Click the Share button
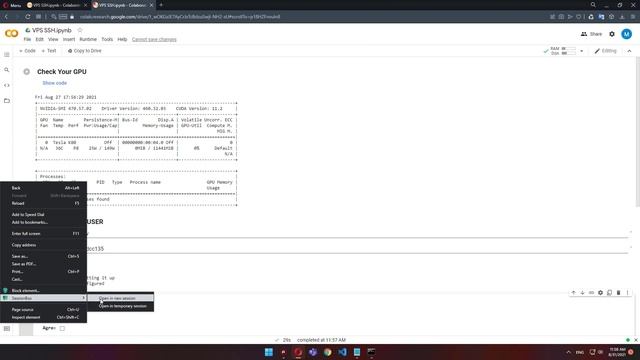The height and width of the screenshot is (360, 640). [591, 34]
